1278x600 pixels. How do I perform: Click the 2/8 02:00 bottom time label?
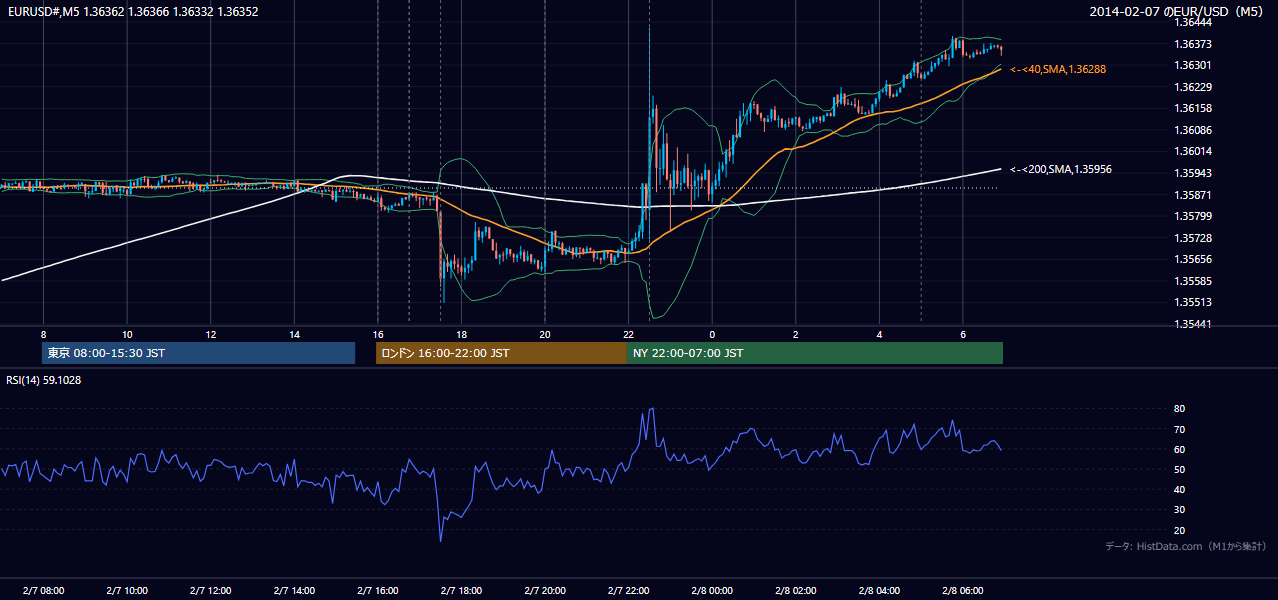[795, 590]
